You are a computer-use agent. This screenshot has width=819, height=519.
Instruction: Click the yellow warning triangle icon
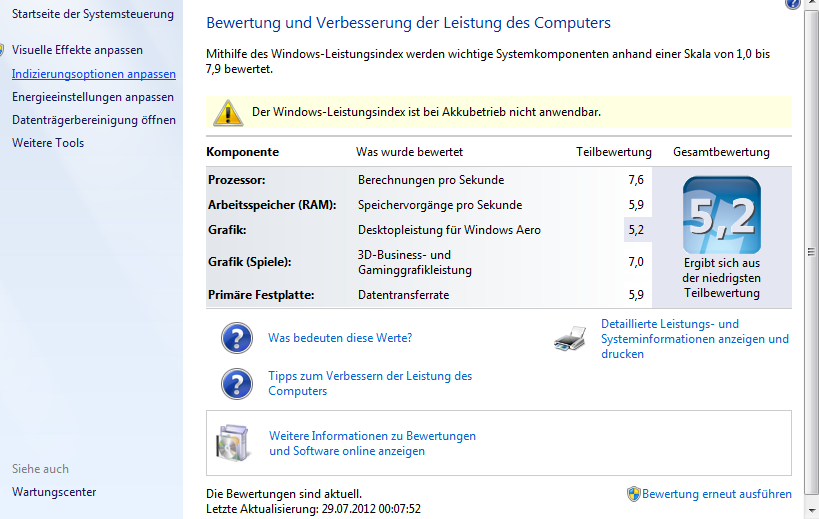click(x=228, y=113)
